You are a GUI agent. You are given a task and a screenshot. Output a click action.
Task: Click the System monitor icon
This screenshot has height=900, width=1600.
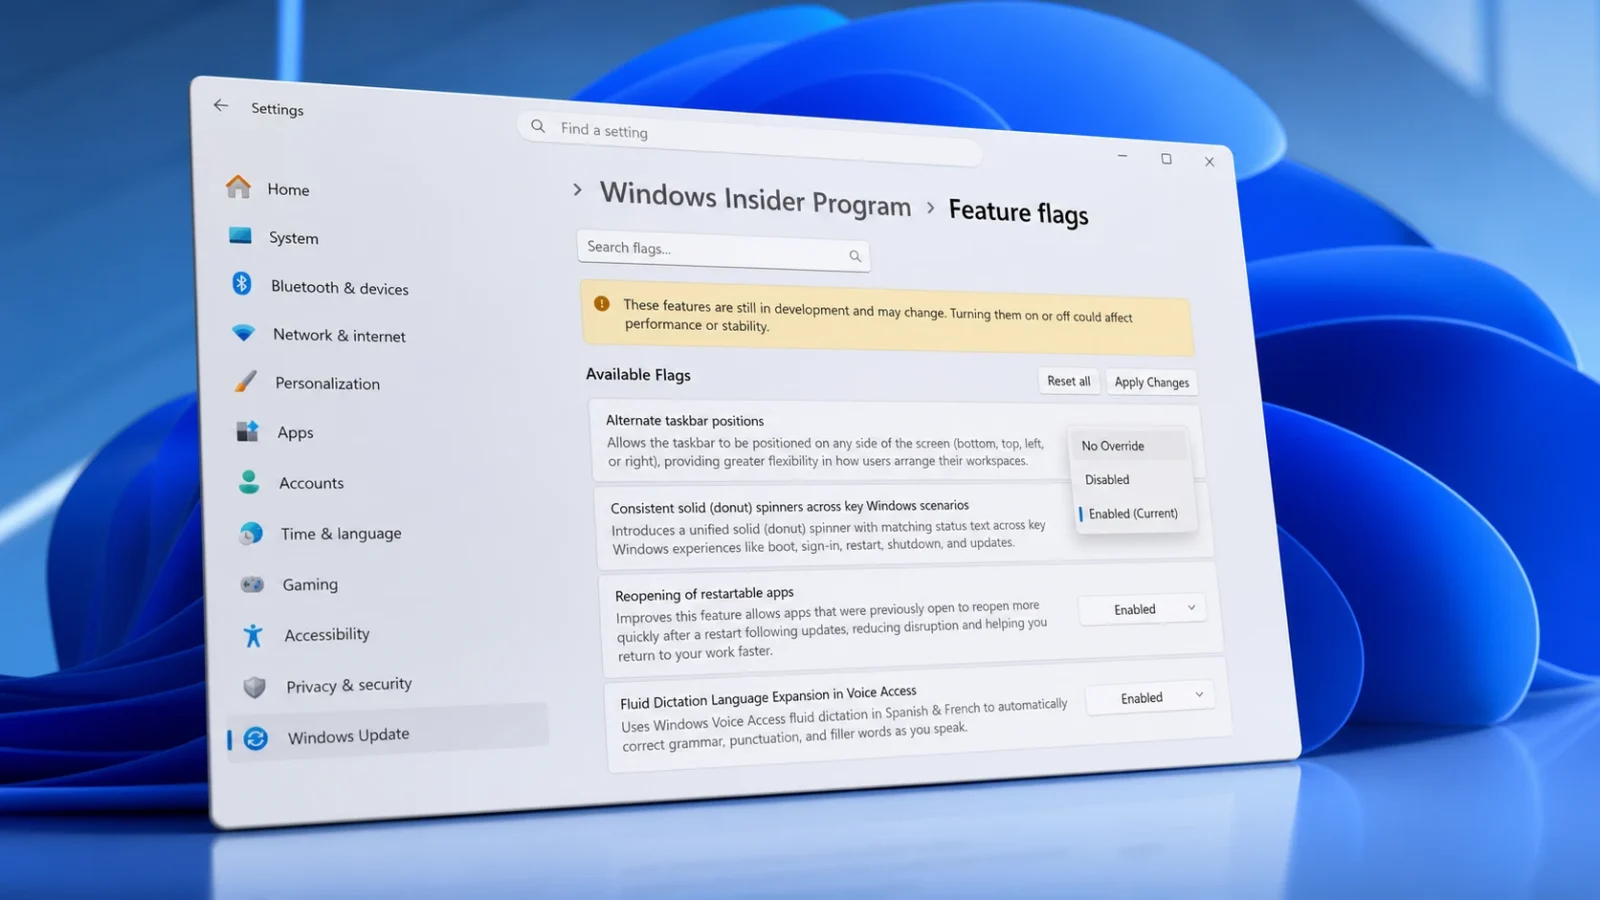tap(240, 236)
